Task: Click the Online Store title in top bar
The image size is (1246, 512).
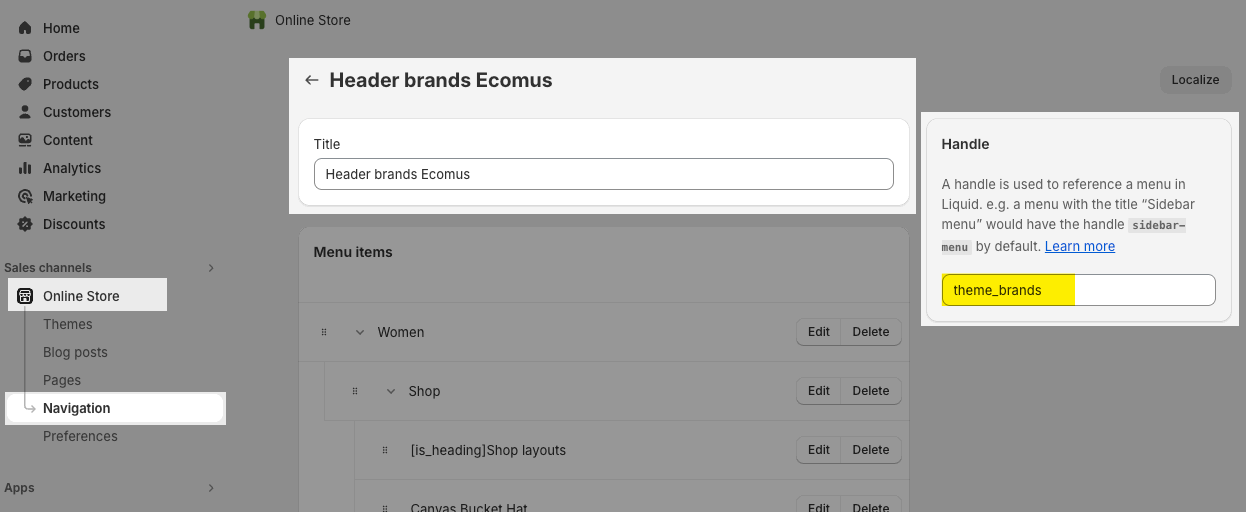Action: tap(313, 20)
